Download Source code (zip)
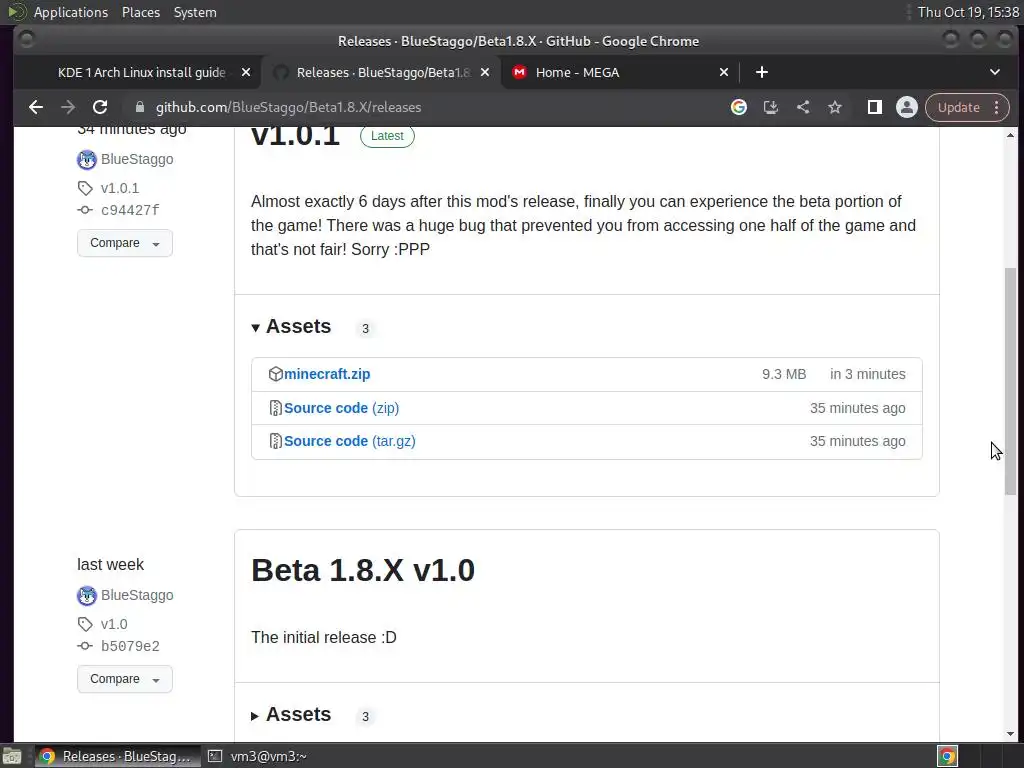This screenshot has width=1024, height=768. [342, 408]
